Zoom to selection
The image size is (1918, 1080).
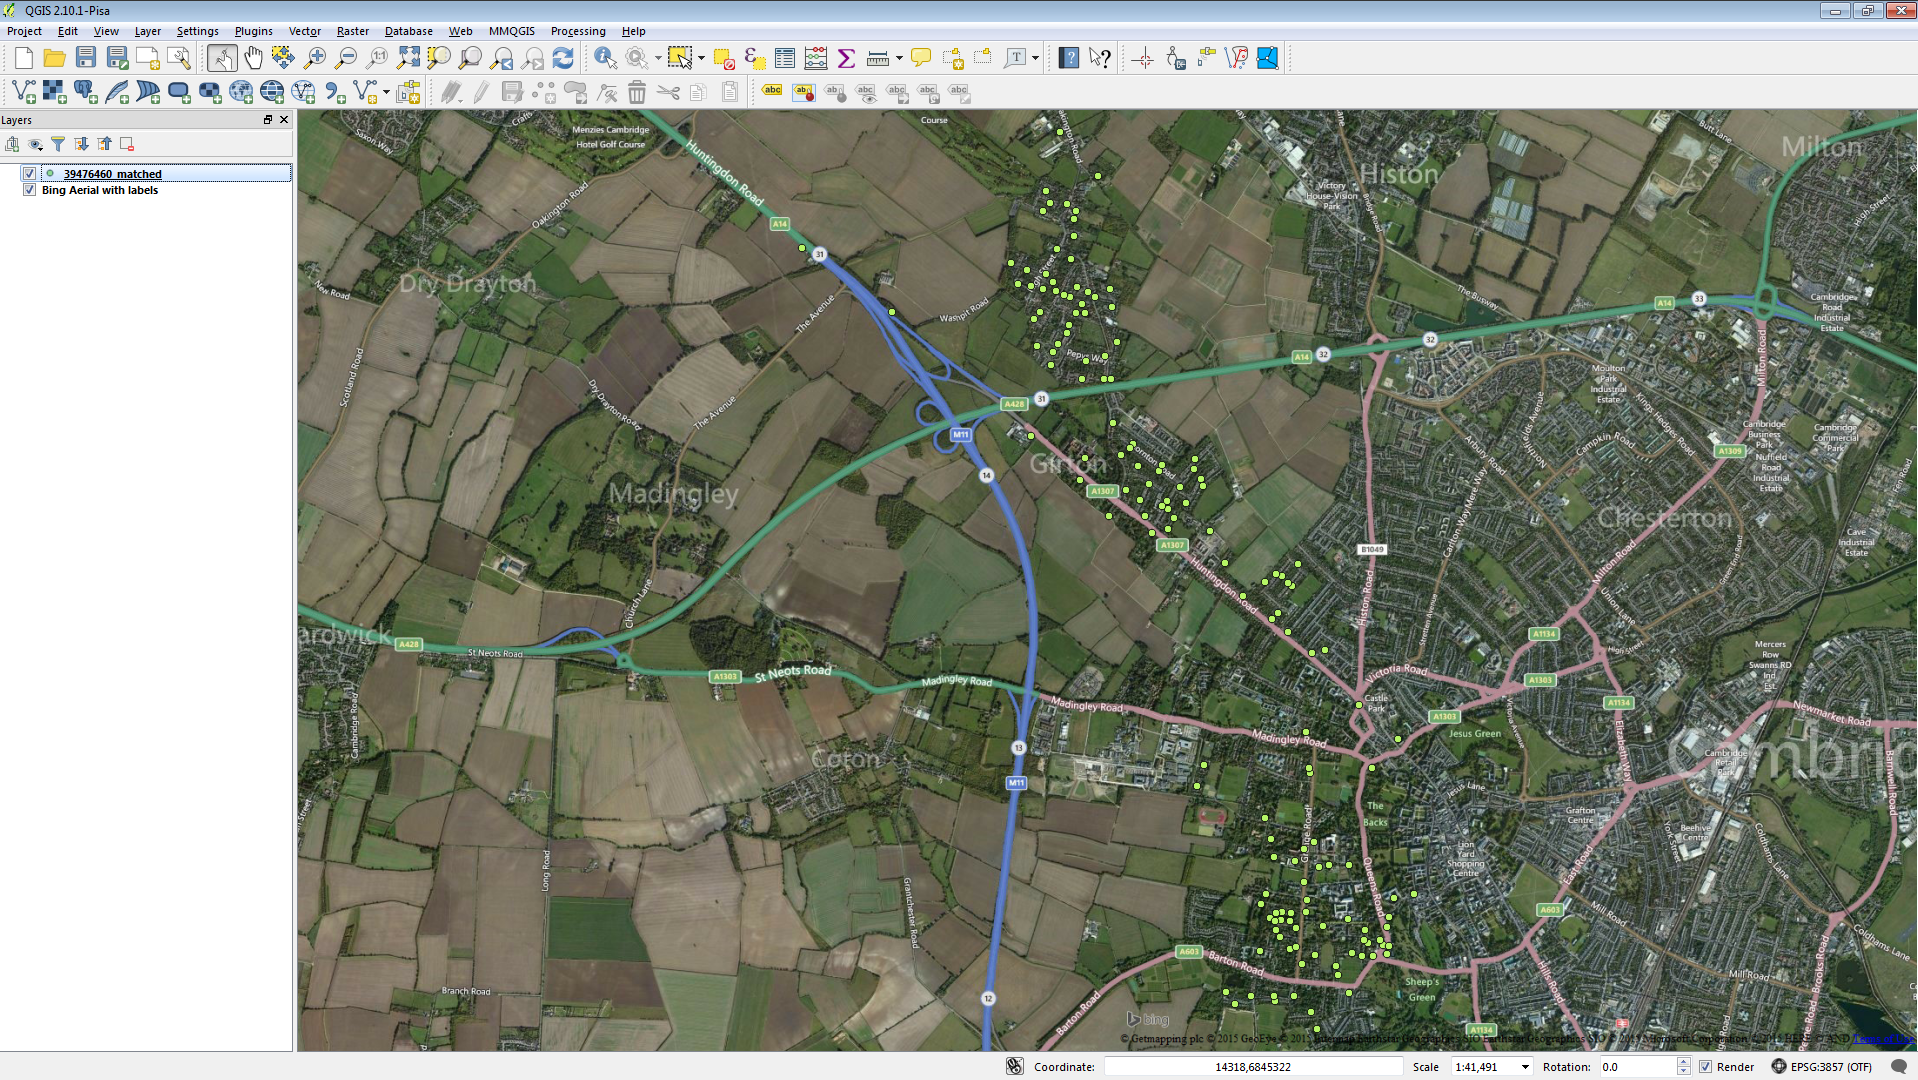(x=439, y=58)
